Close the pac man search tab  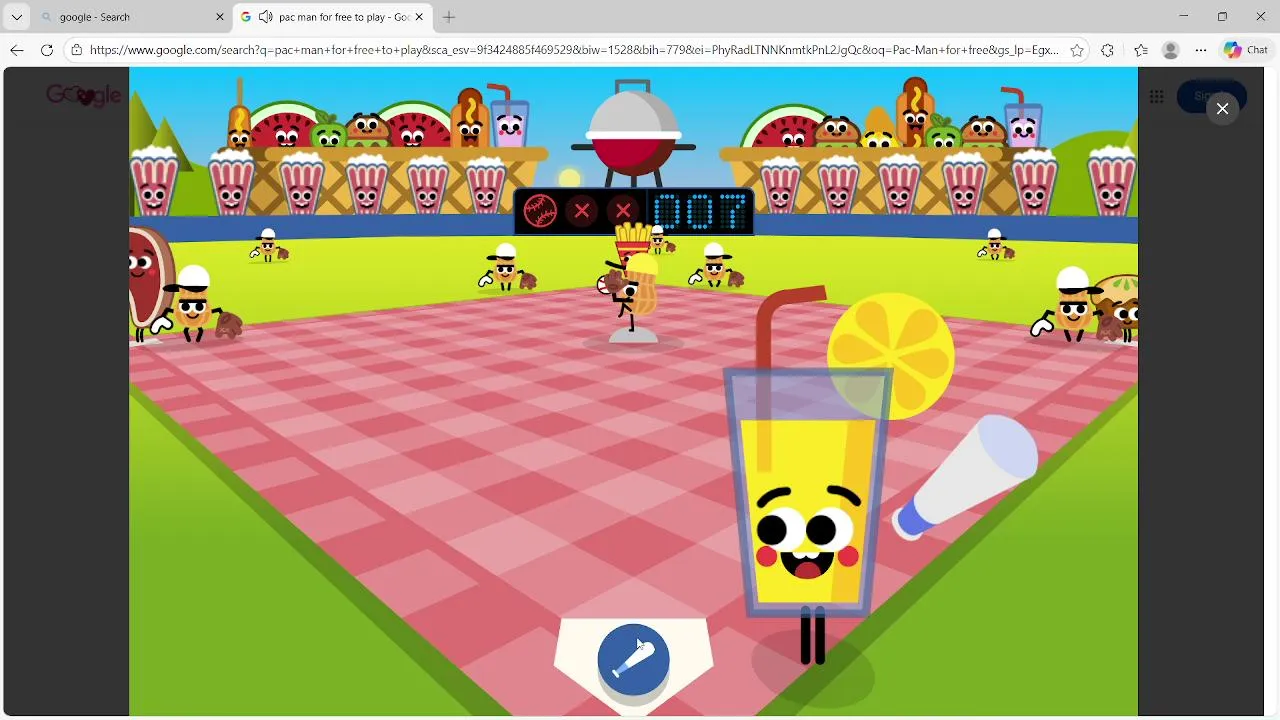pos(419,17)
